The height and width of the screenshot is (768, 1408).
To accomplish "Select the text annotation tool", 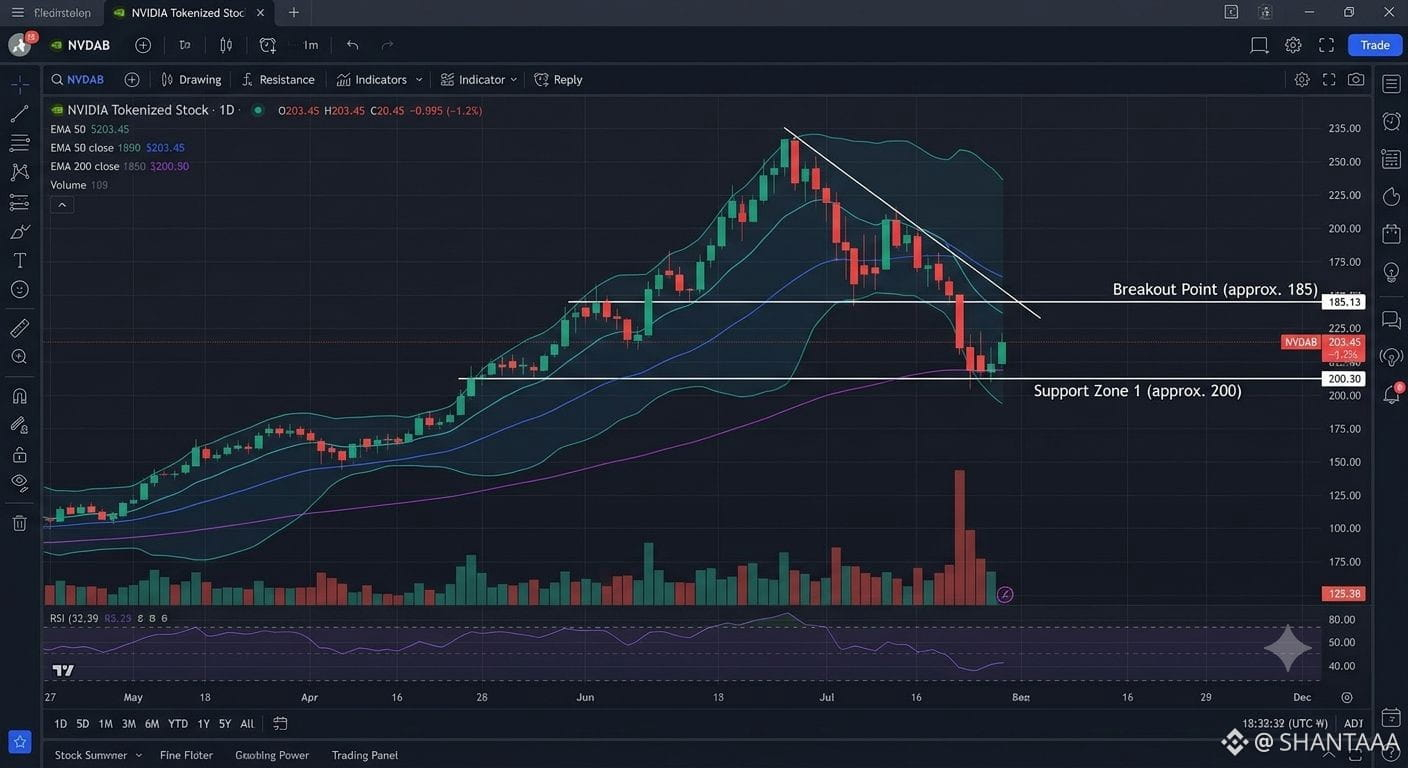I will coord(19,260).
